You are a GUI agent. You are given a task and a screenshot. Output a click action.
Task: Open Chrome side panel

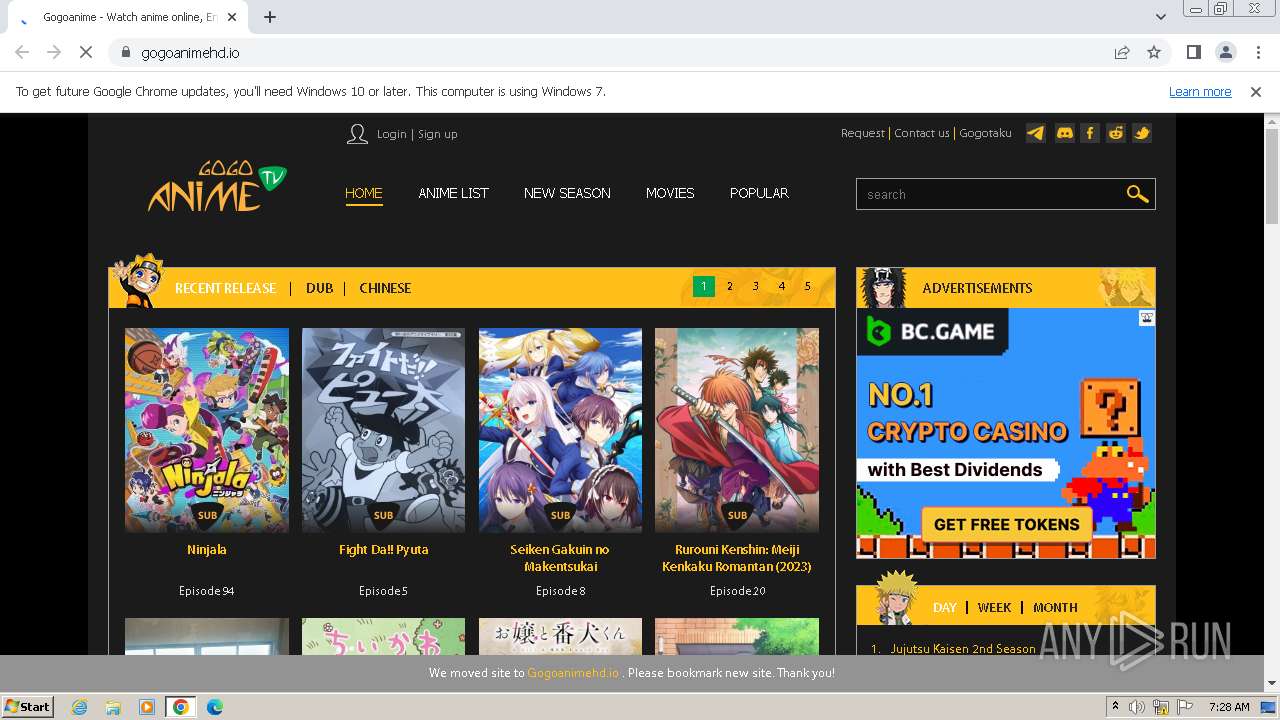(1193, 52)
